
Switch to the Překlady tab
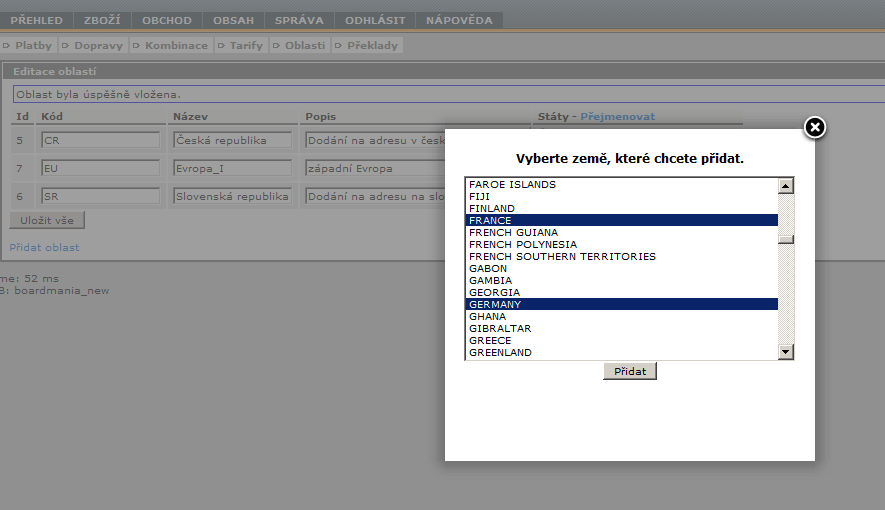coord(367,45)
